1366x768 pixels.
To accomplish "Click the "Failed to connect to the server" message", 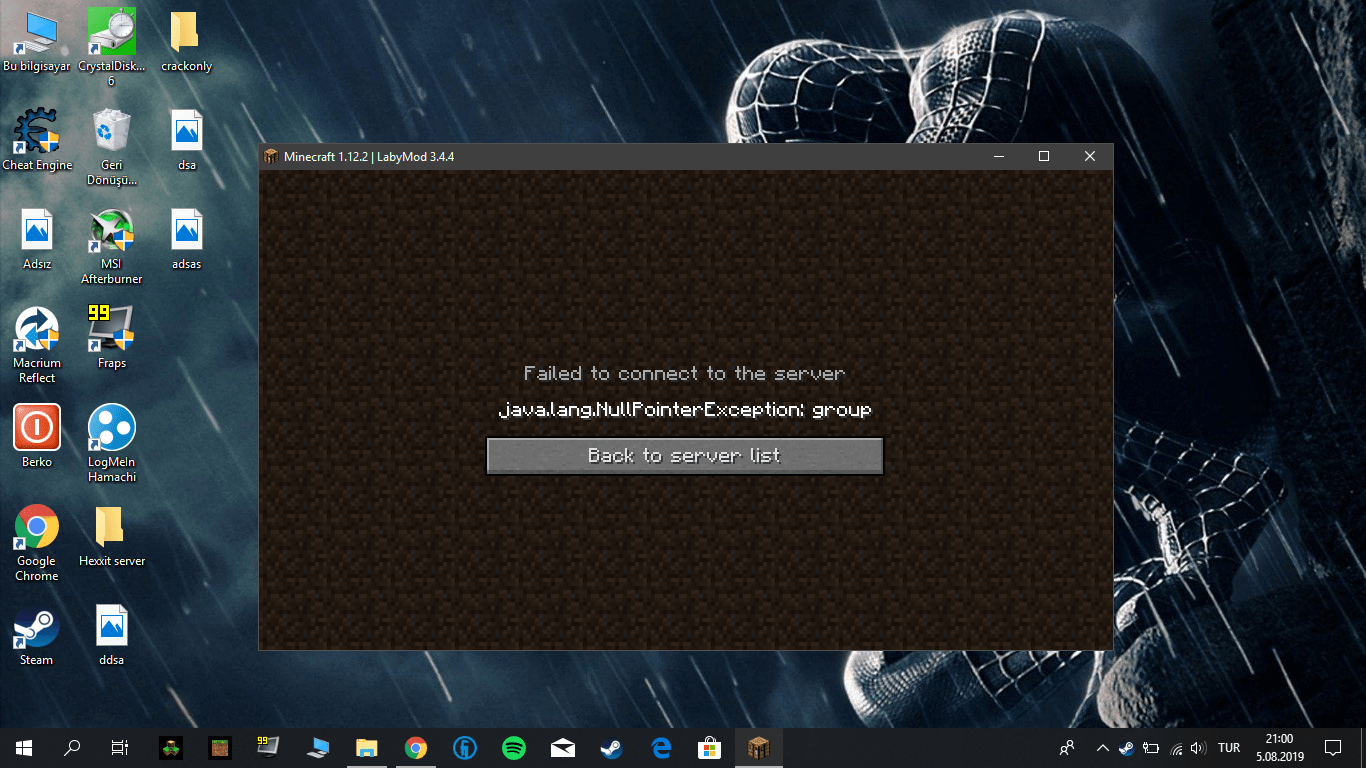I will click(685, 374).
